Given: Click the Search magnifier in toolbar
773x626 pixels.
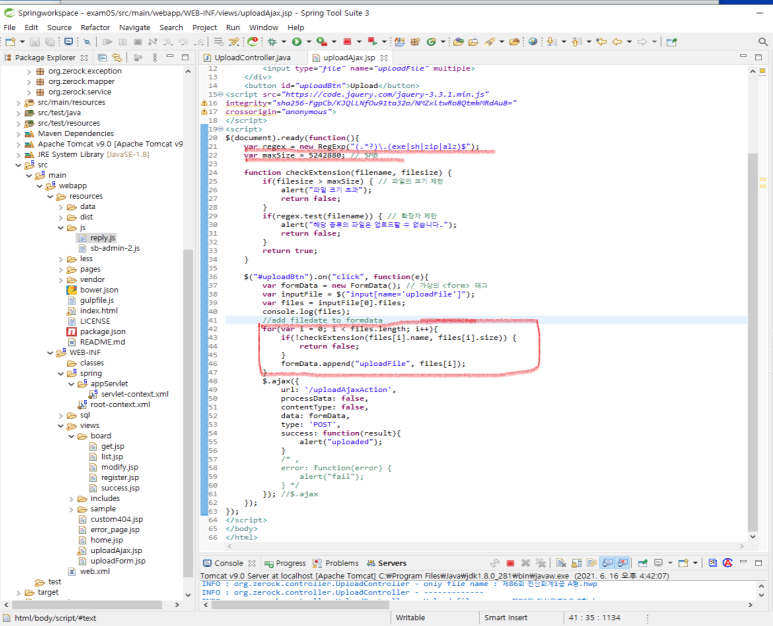Looking at the screenshot, I should [x=763, y=42].
